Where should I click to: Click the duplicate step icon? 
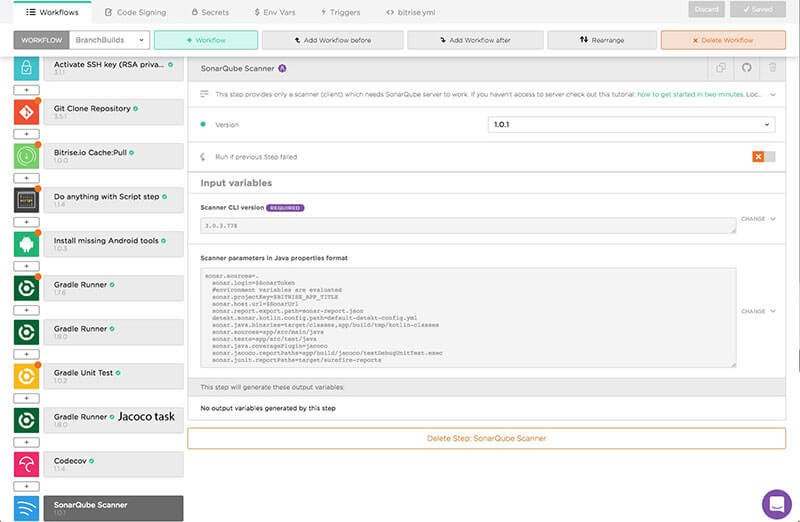pos(719,69)
